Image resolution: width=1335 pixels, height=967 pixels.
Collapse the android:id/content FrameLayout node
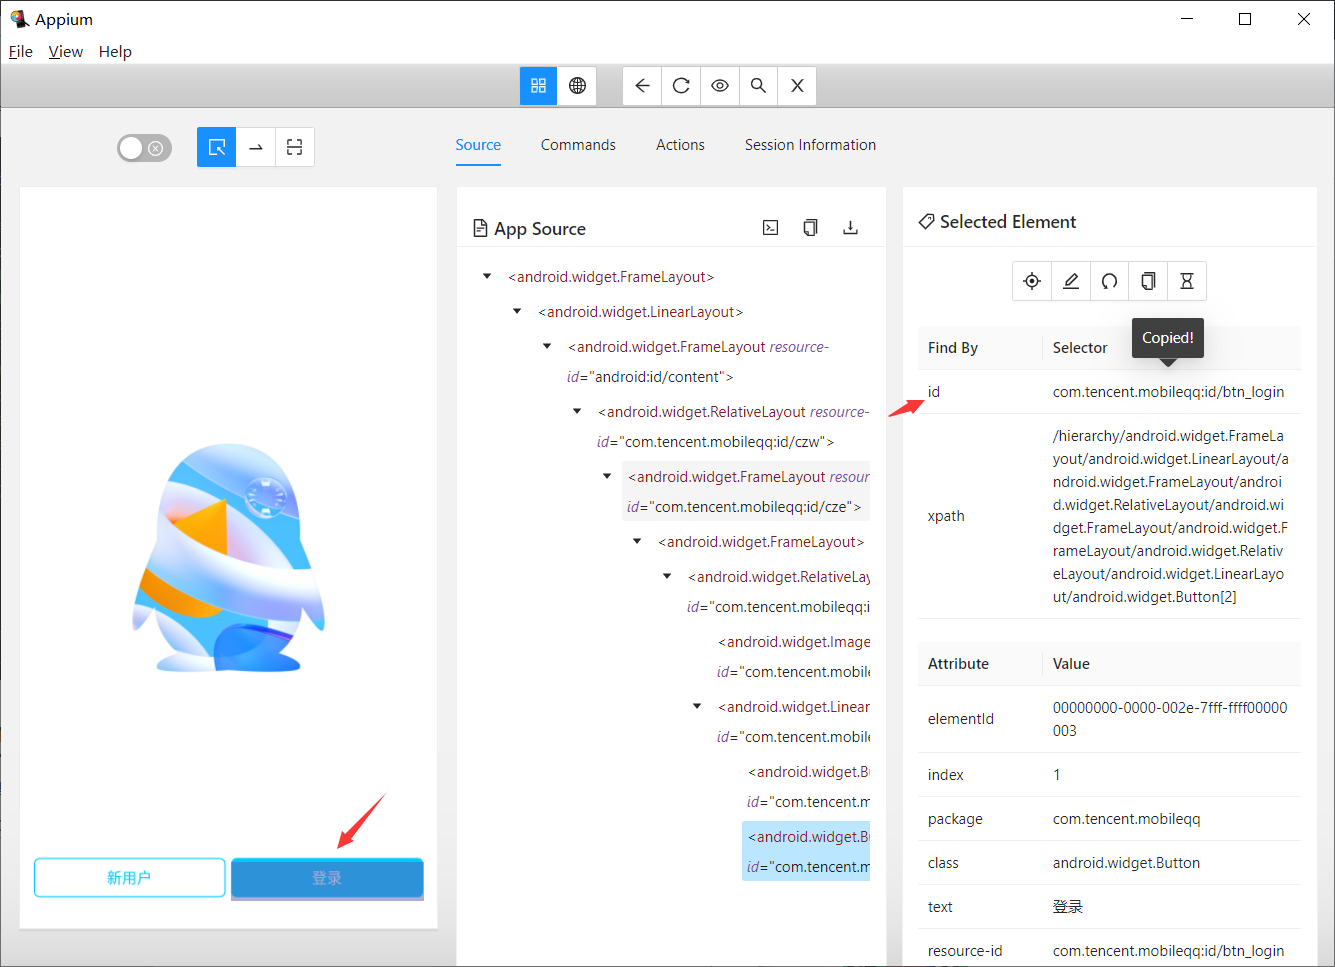tap(547, 346)
